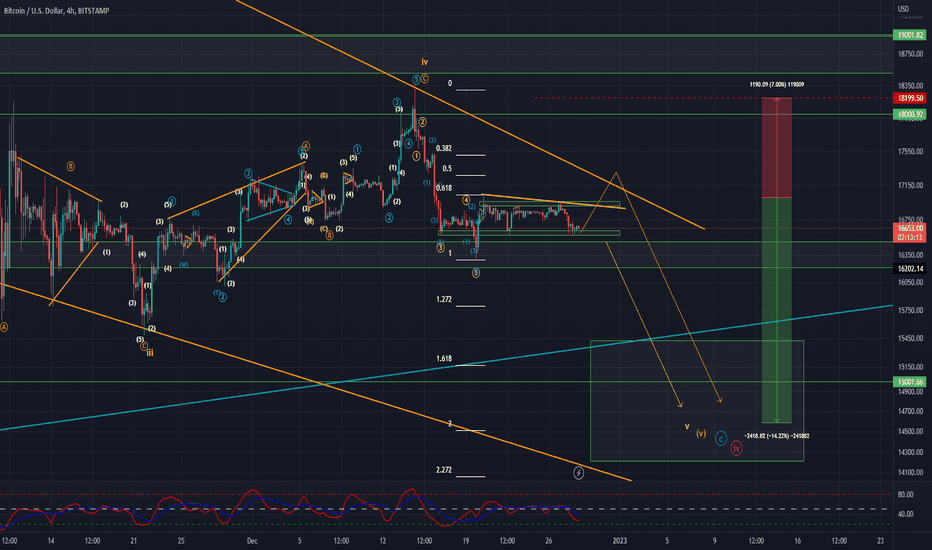The height and width of the screenshot is (550, 932).
Task: Select the orange wave iii label
Action: pyautogui.click(x=150, y=353)
